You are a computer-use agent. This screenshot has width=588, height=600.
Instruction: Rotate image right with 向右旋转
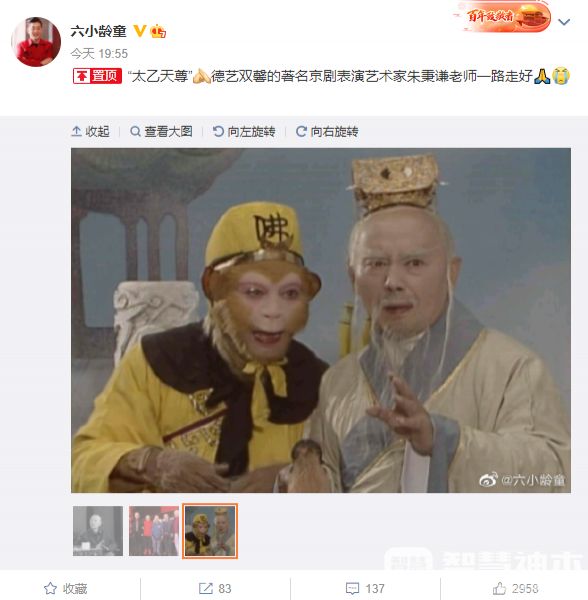tap(327, 132)
